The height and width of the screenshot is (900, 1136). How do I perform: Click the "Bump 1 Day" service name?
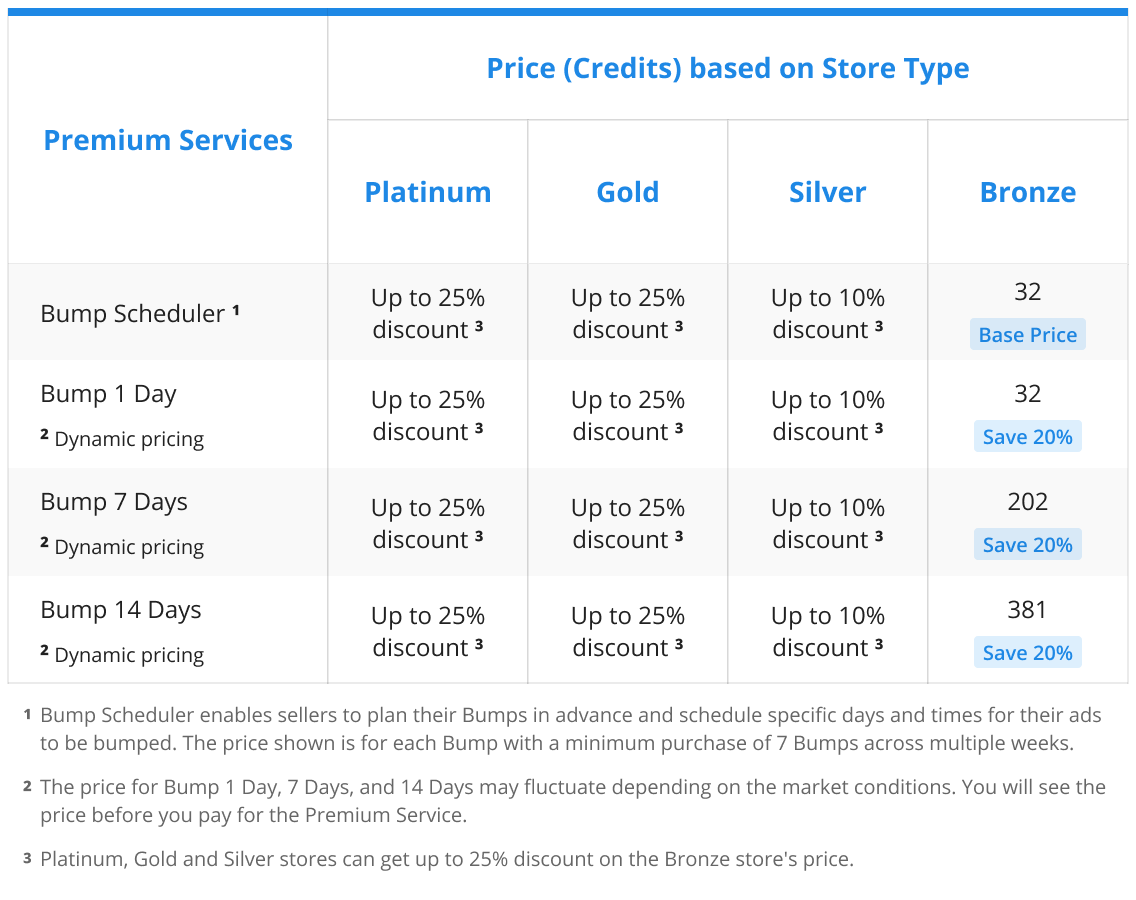click(x=108, y=394)
